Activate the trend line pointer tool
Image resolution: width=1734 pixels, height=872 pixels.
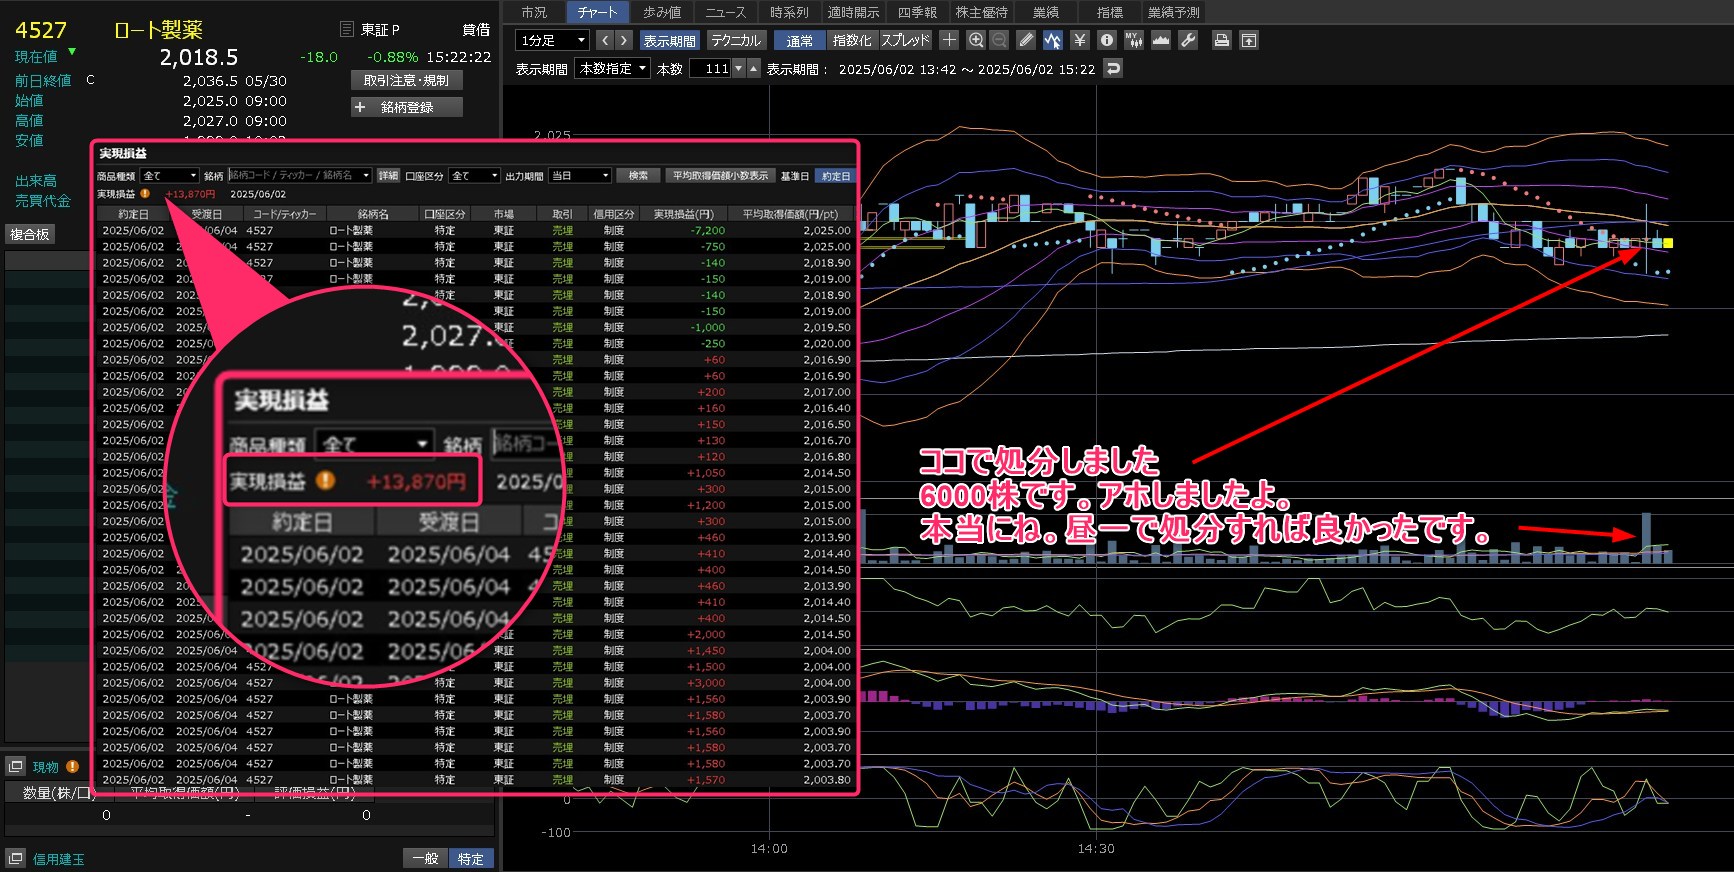(x=1052, y=40)
